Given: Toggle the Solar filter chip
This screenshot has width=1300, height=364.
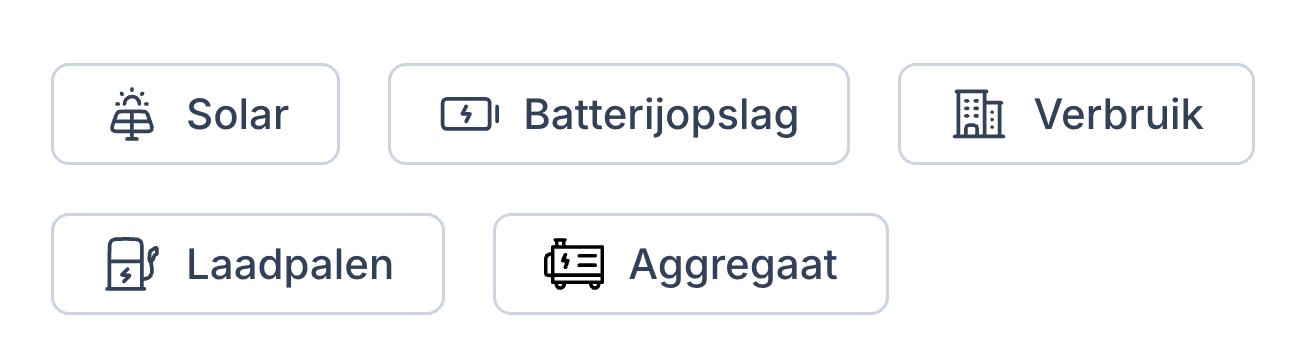Looking at the screenshot, I should tap(196, 114).
